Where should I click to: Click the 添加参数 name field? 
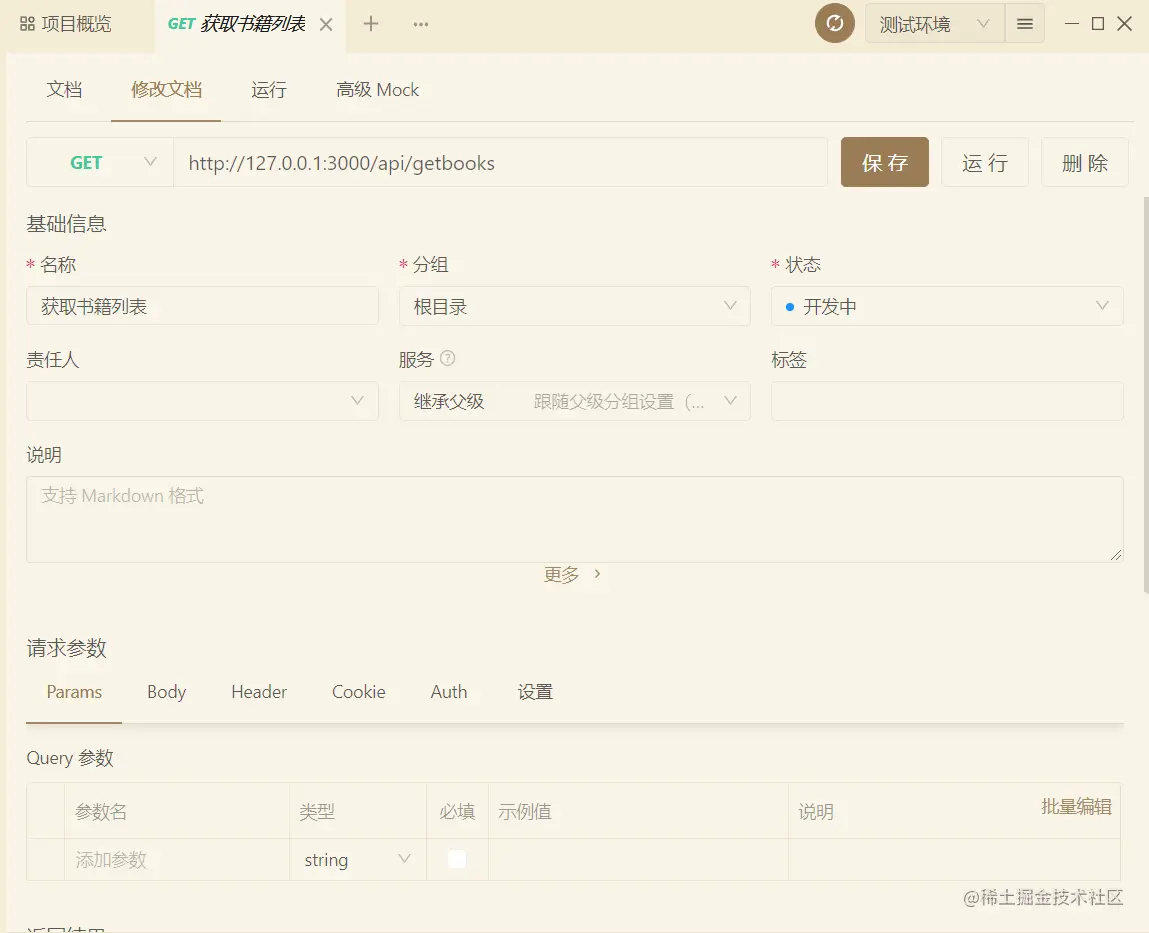177,859
